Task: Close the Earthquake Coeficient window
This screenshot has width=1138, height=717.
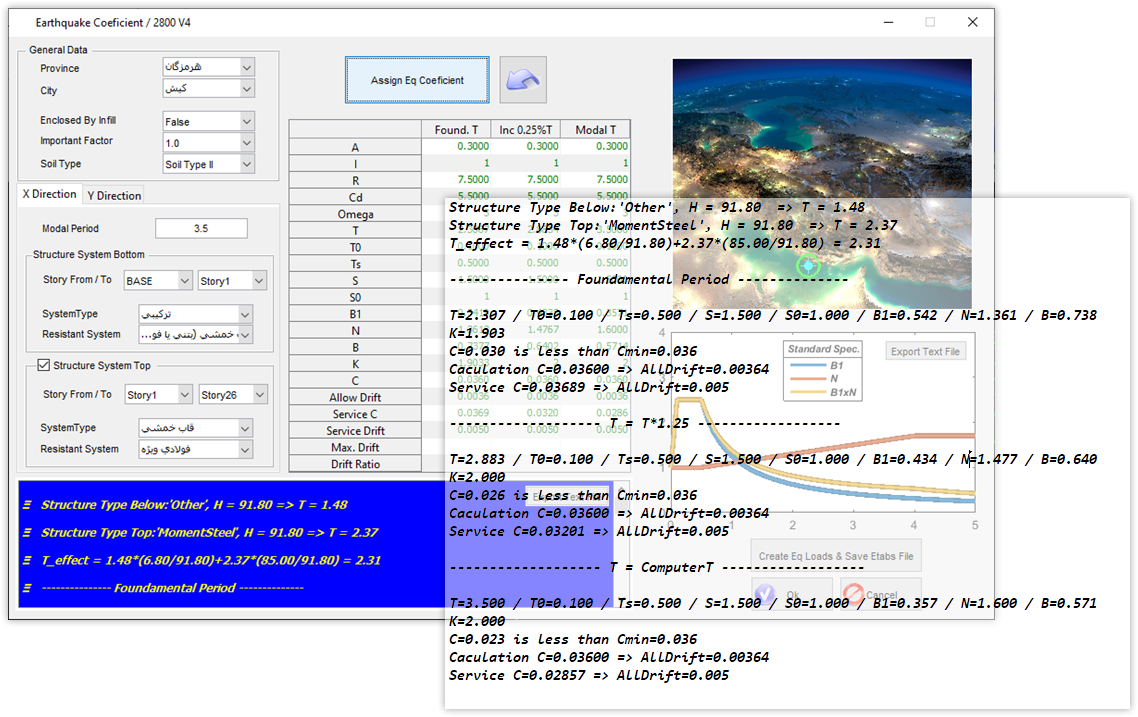Action: (x=972, y=22)
